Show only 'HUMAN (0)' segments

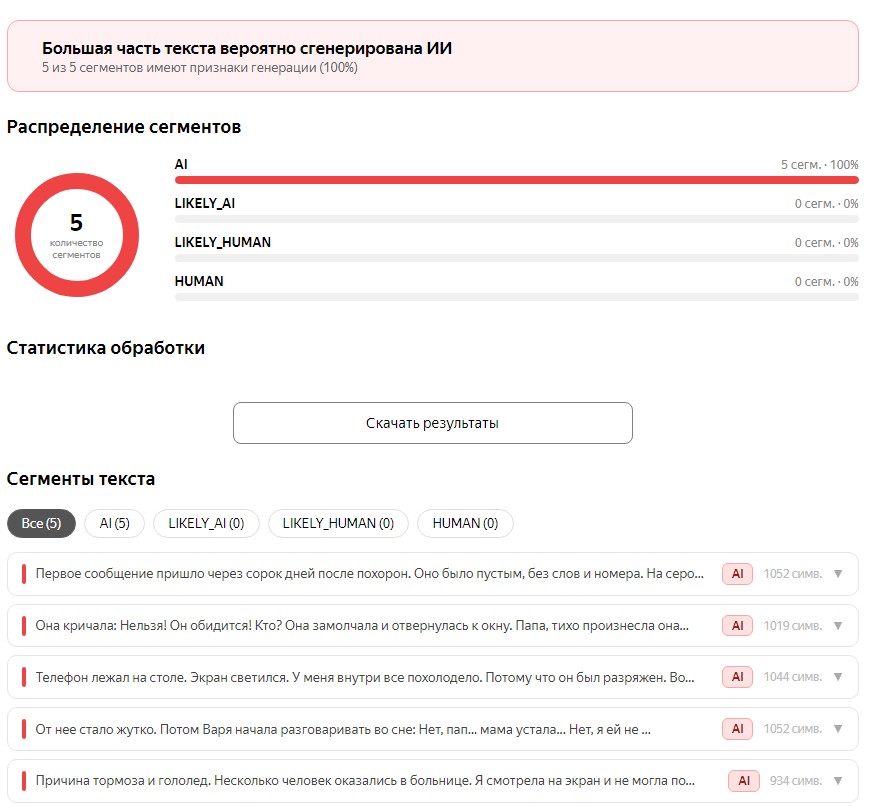point(465,523)
